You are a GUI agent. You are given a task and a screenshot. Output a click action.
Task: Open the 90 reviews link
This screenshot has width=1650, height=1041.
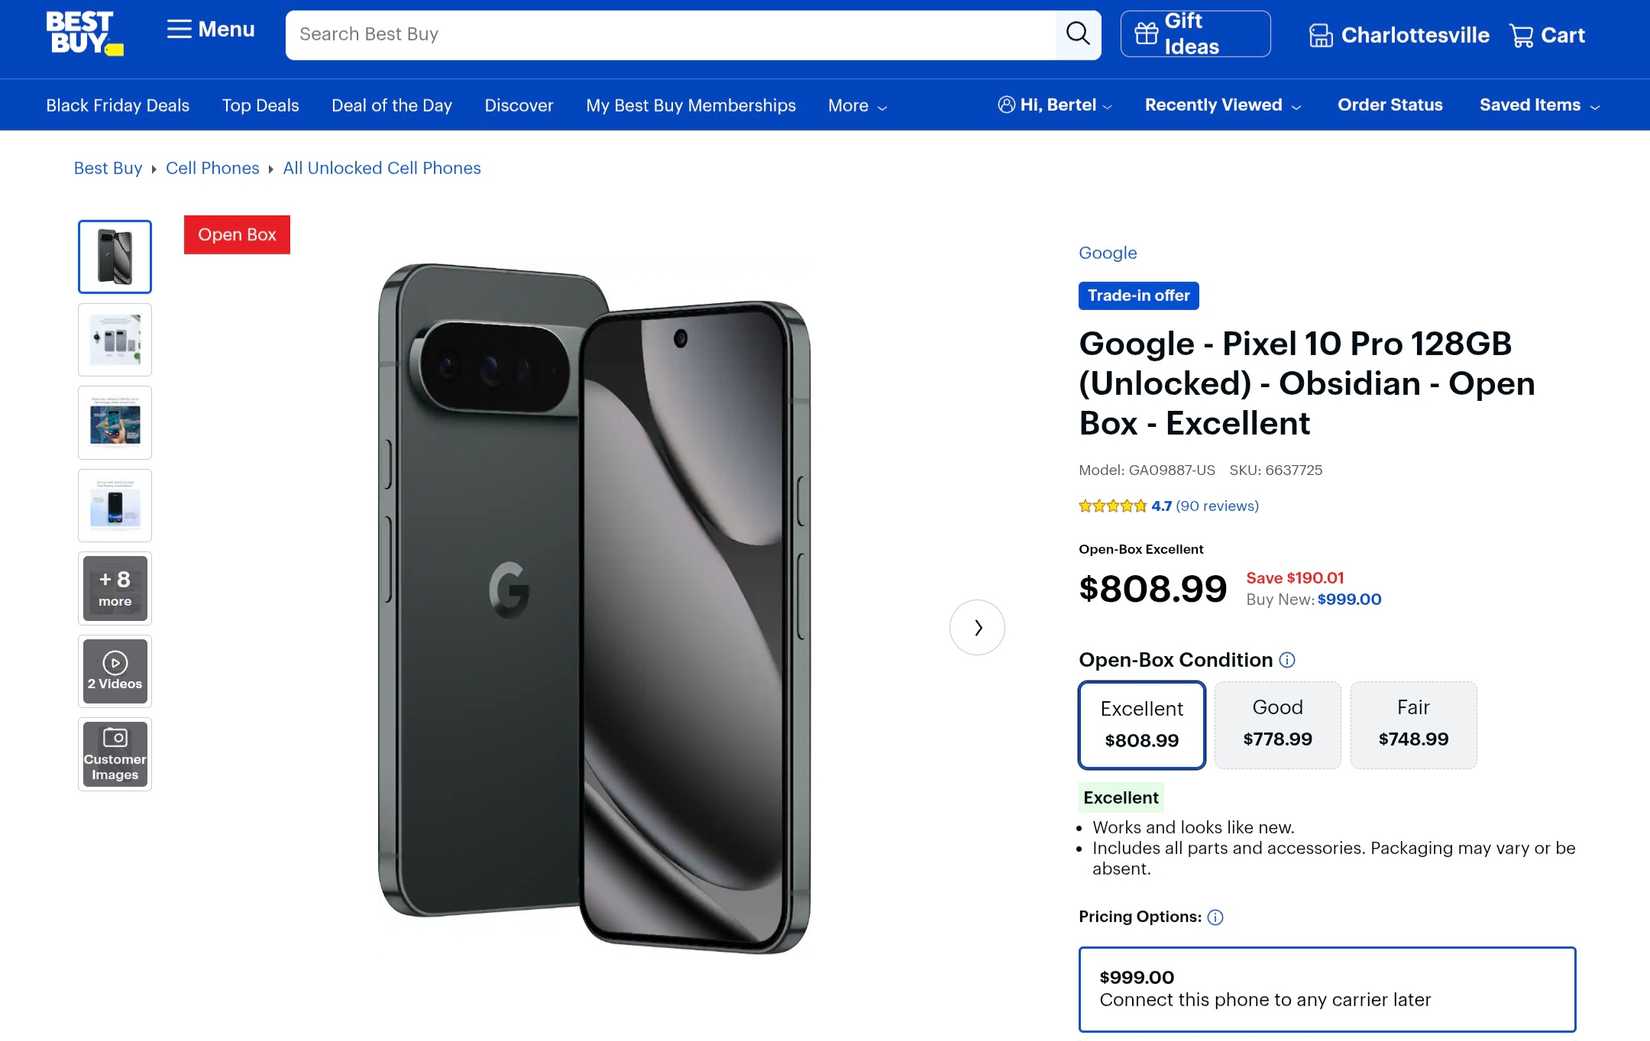1216,506
